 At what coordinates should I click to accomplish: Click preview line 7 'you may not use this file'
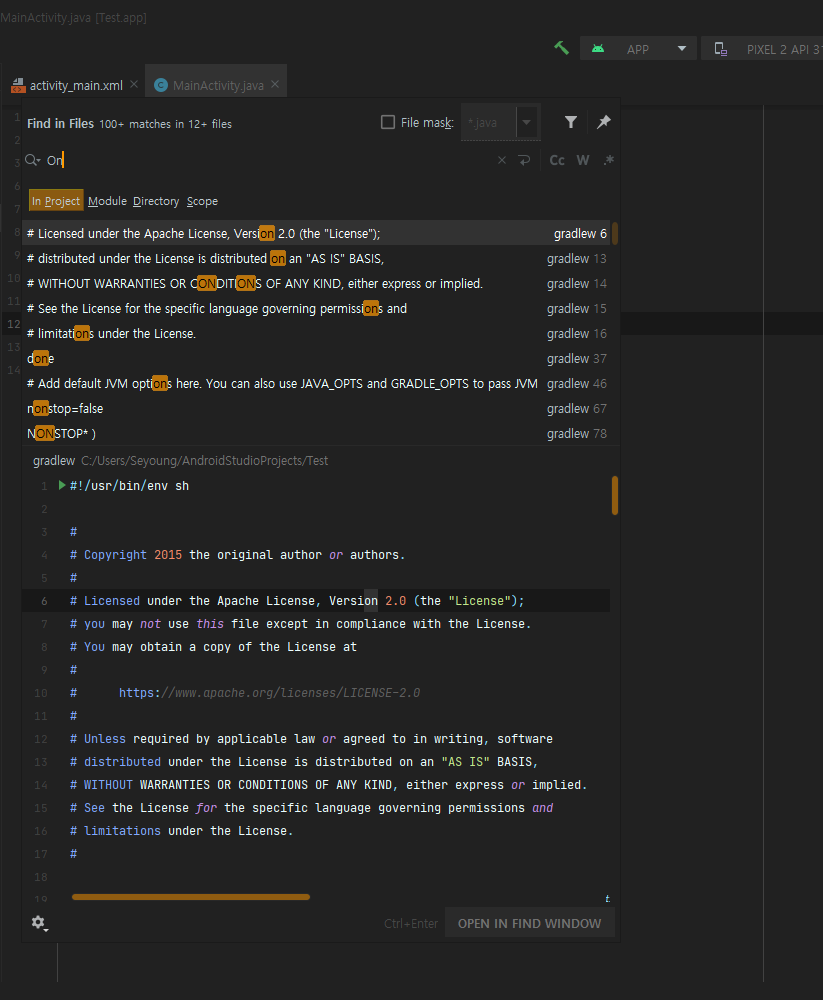pyautogui.click(x=300, y=624)
